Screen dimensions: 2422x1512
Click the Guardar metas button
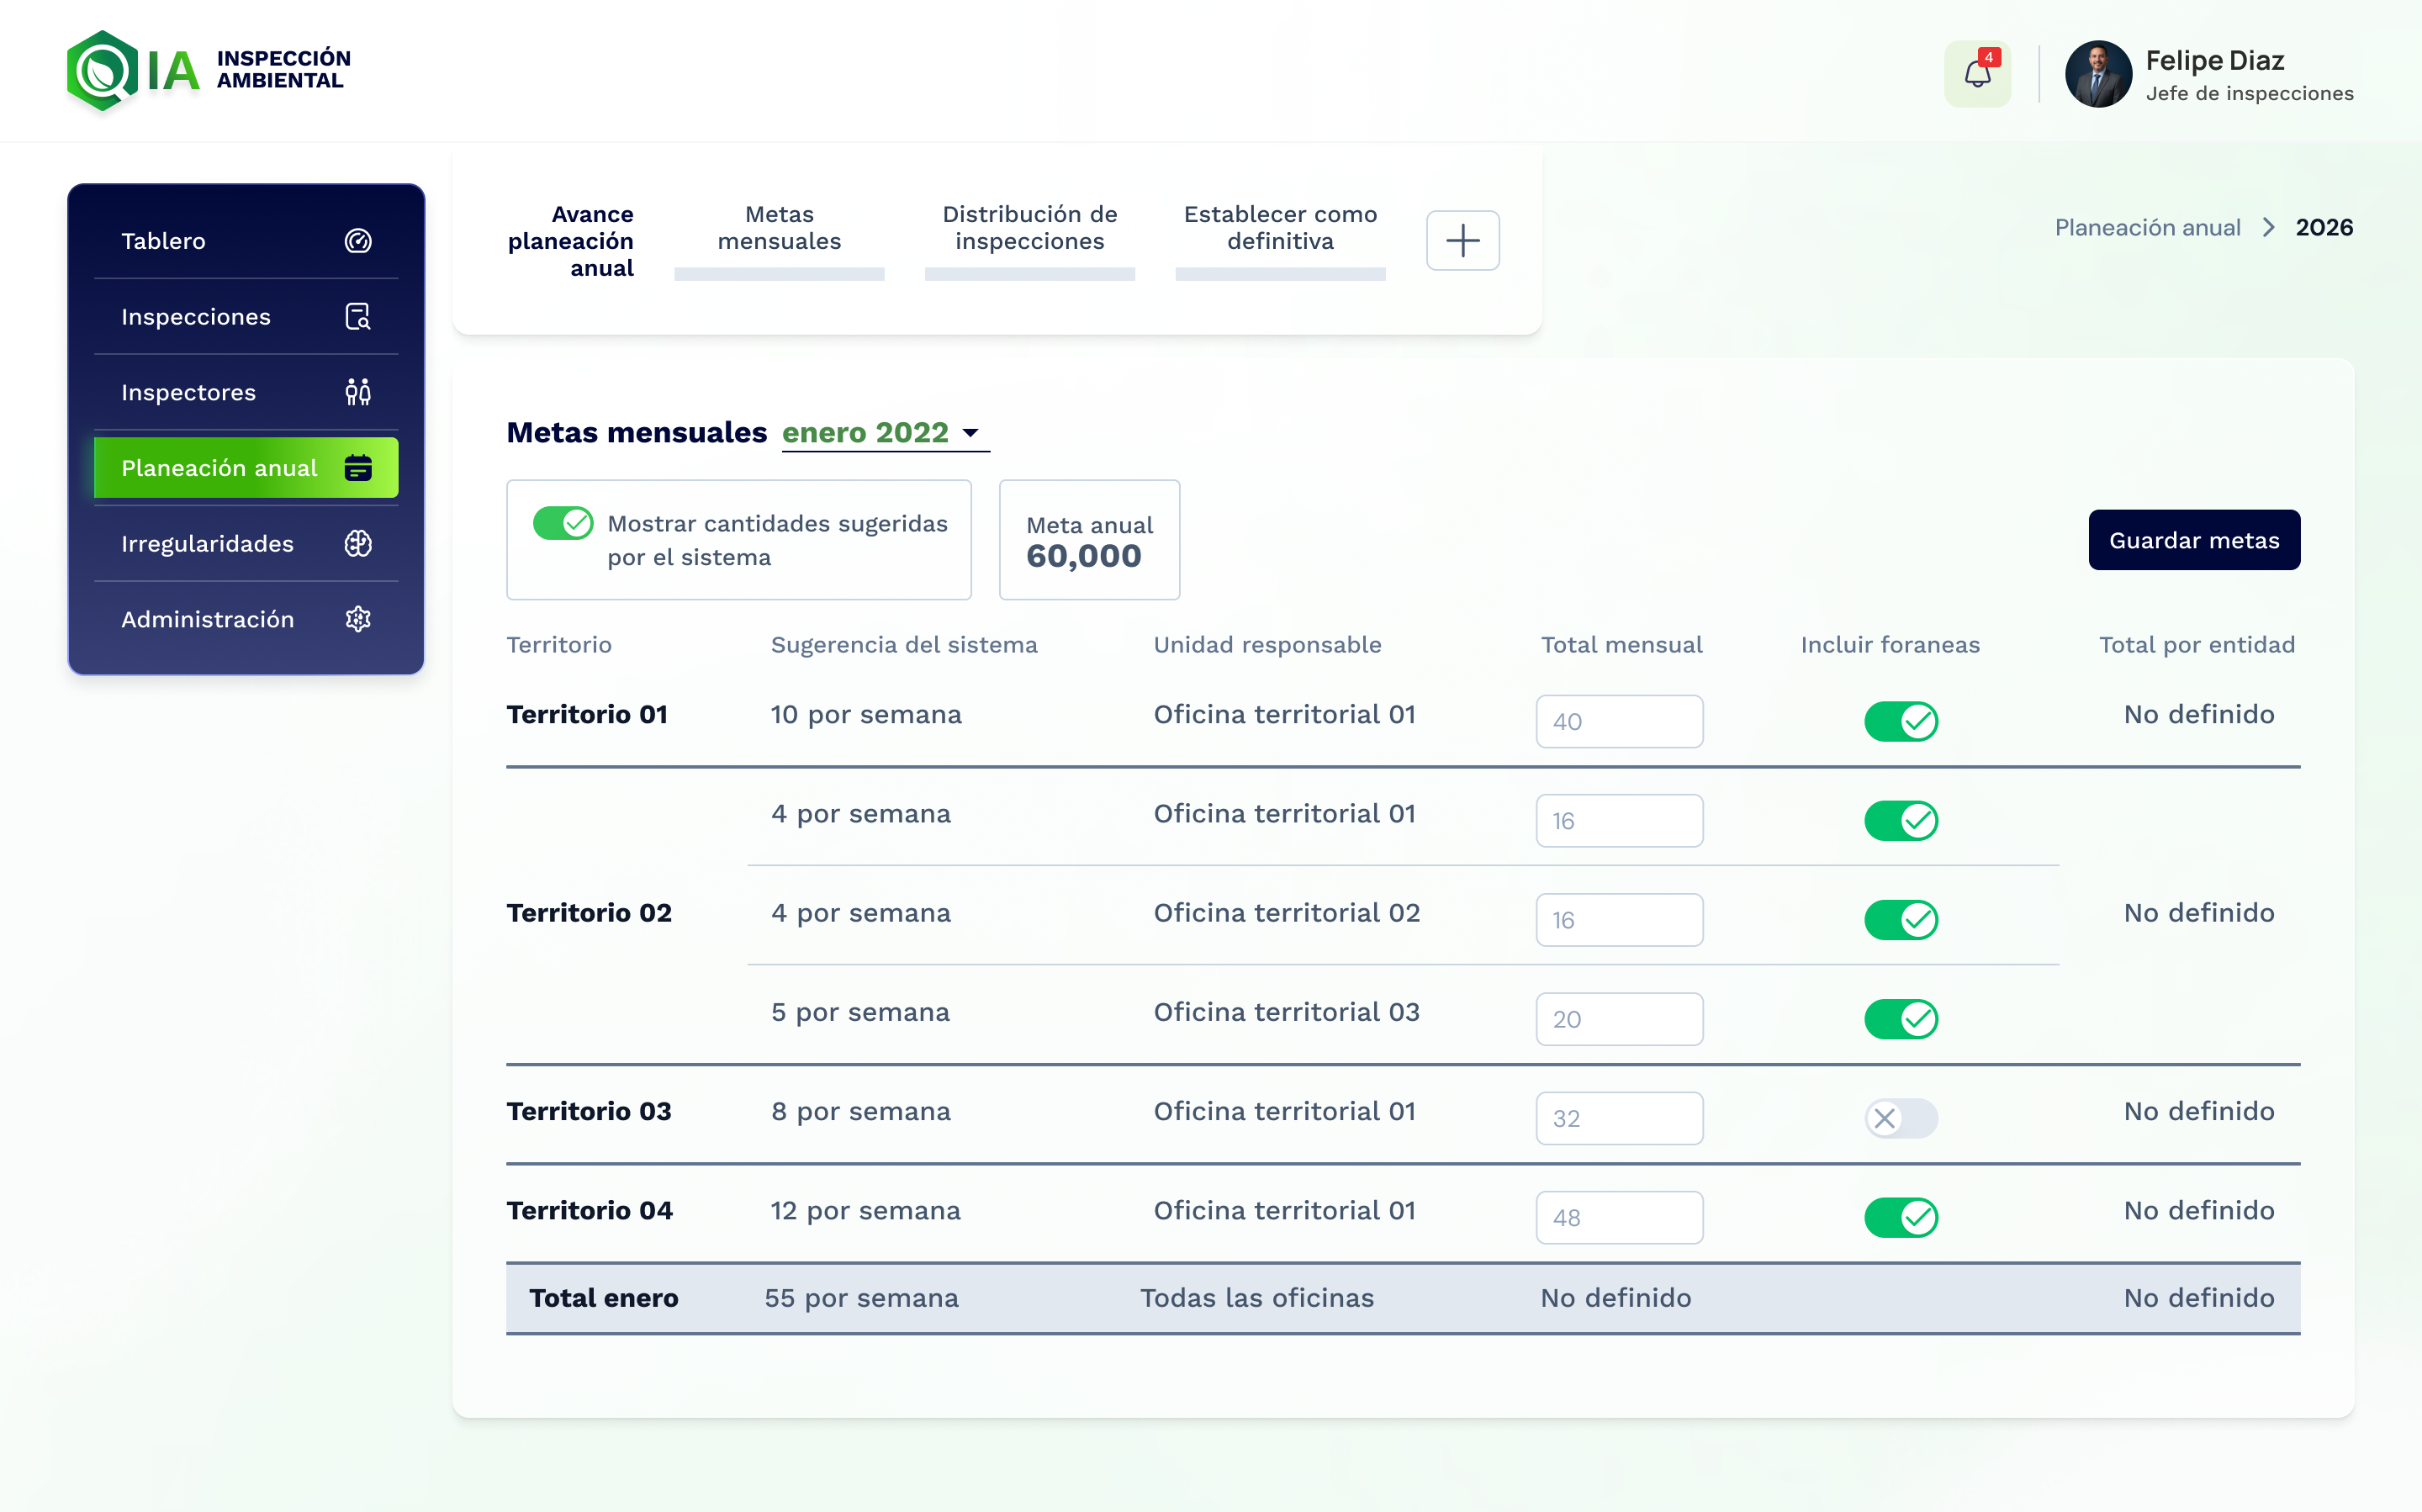[2193, 540]
